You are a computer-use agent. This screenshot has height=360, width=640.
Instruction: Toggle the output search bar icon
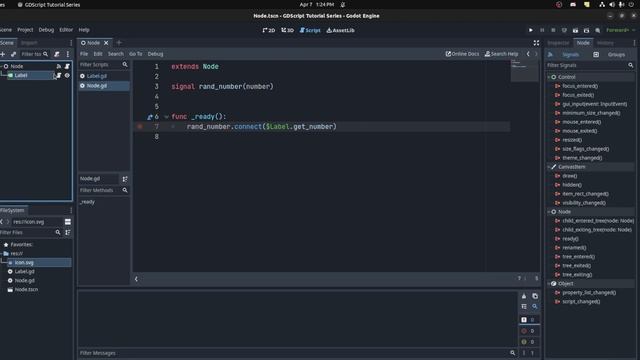pos(535,307)
